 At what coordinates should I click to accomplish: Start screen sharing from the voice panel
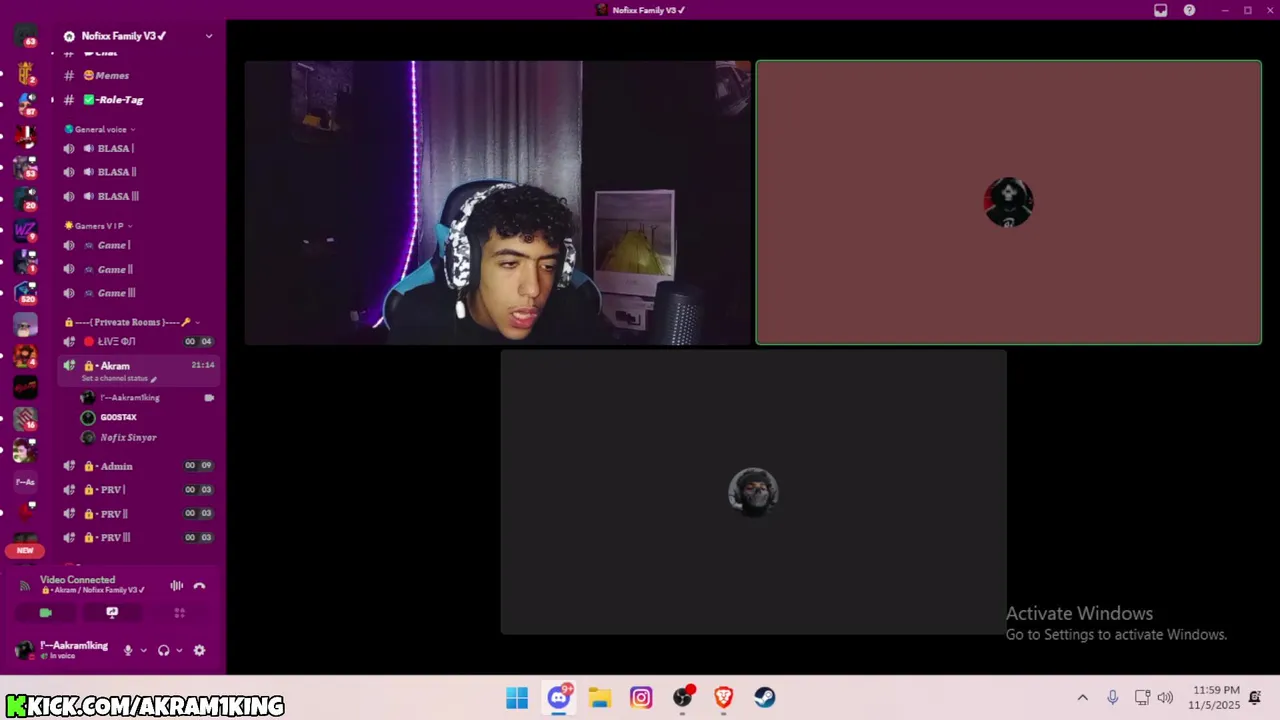112,612
